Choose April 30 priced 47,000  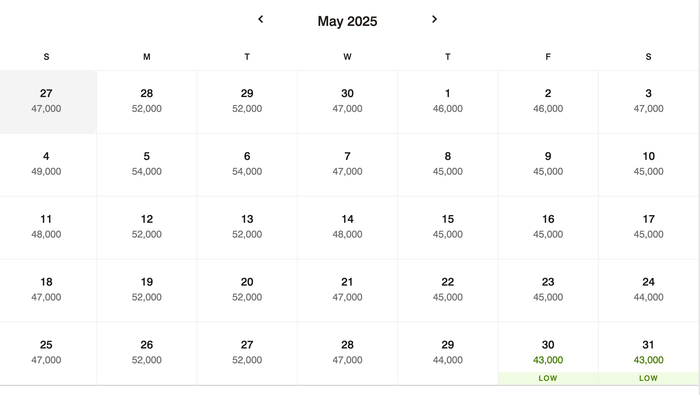tap(347, 102)
